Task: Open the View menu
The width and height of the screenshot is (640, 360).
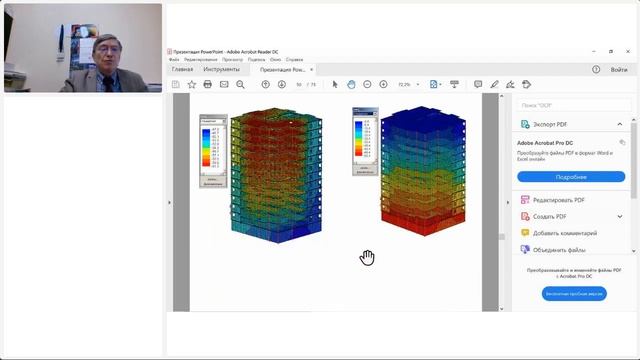Action: (x=232, y=60)
